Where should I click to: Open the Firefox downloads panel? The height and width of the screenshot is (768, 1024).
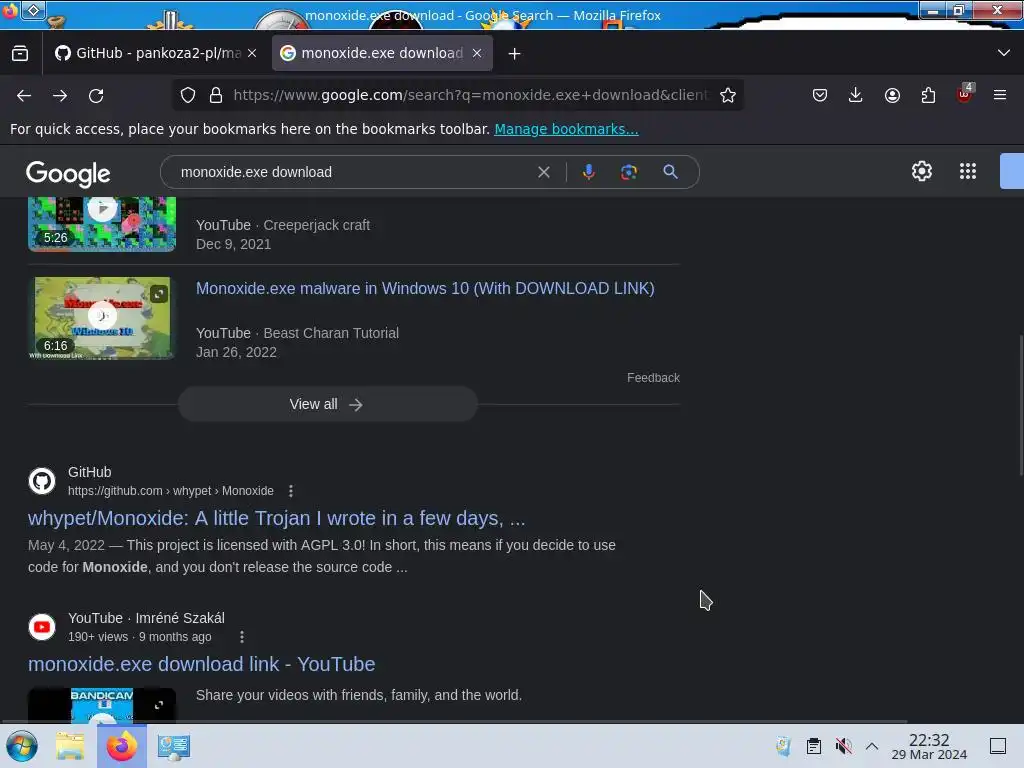[856, 95]
